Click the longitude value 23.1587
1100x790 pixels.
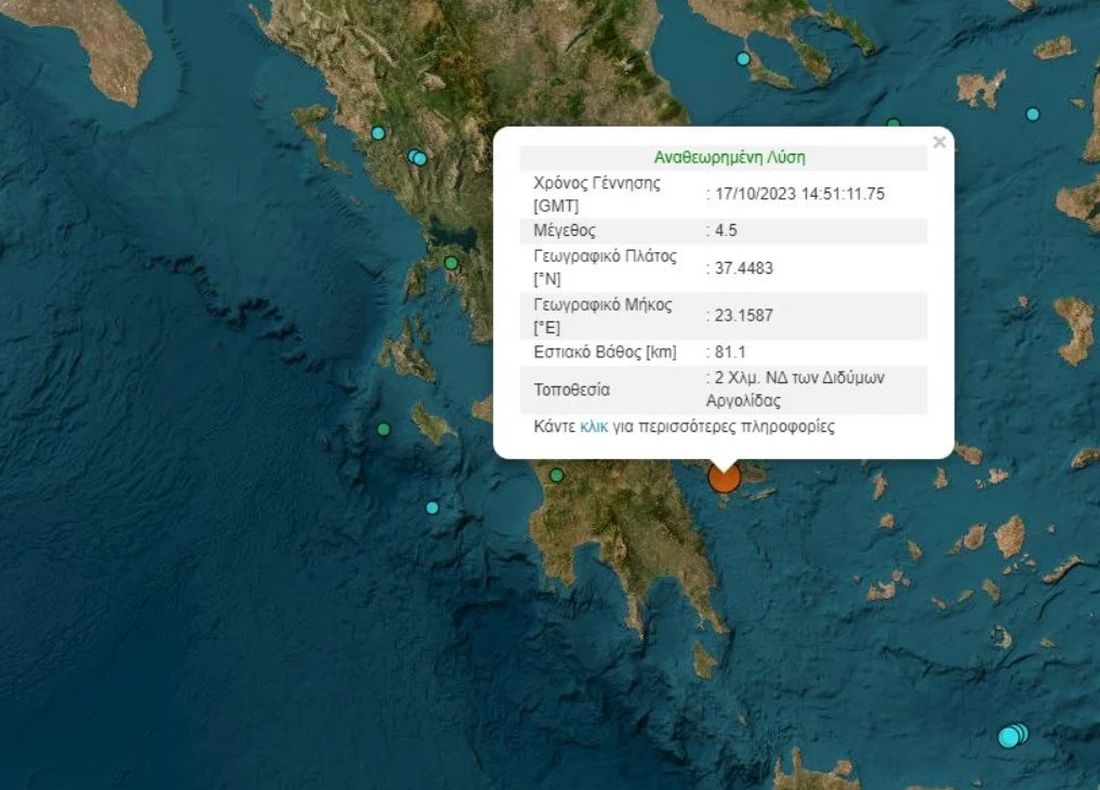tap(744, 316)
